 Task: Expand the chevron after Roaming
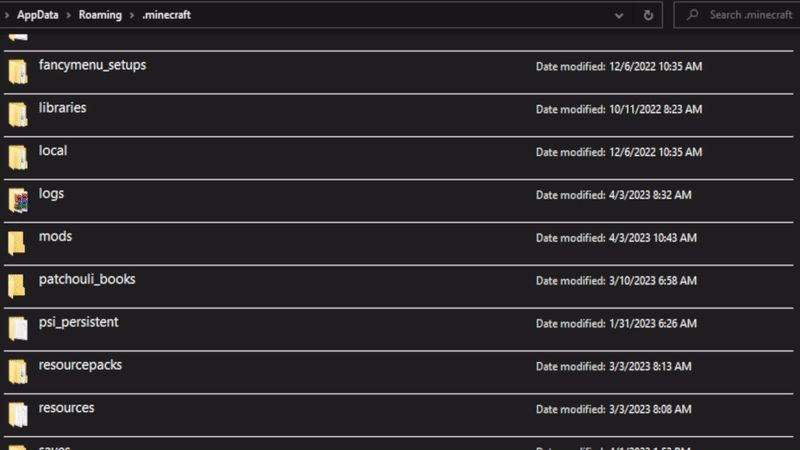pyautogui.click(x=132, y=15)
